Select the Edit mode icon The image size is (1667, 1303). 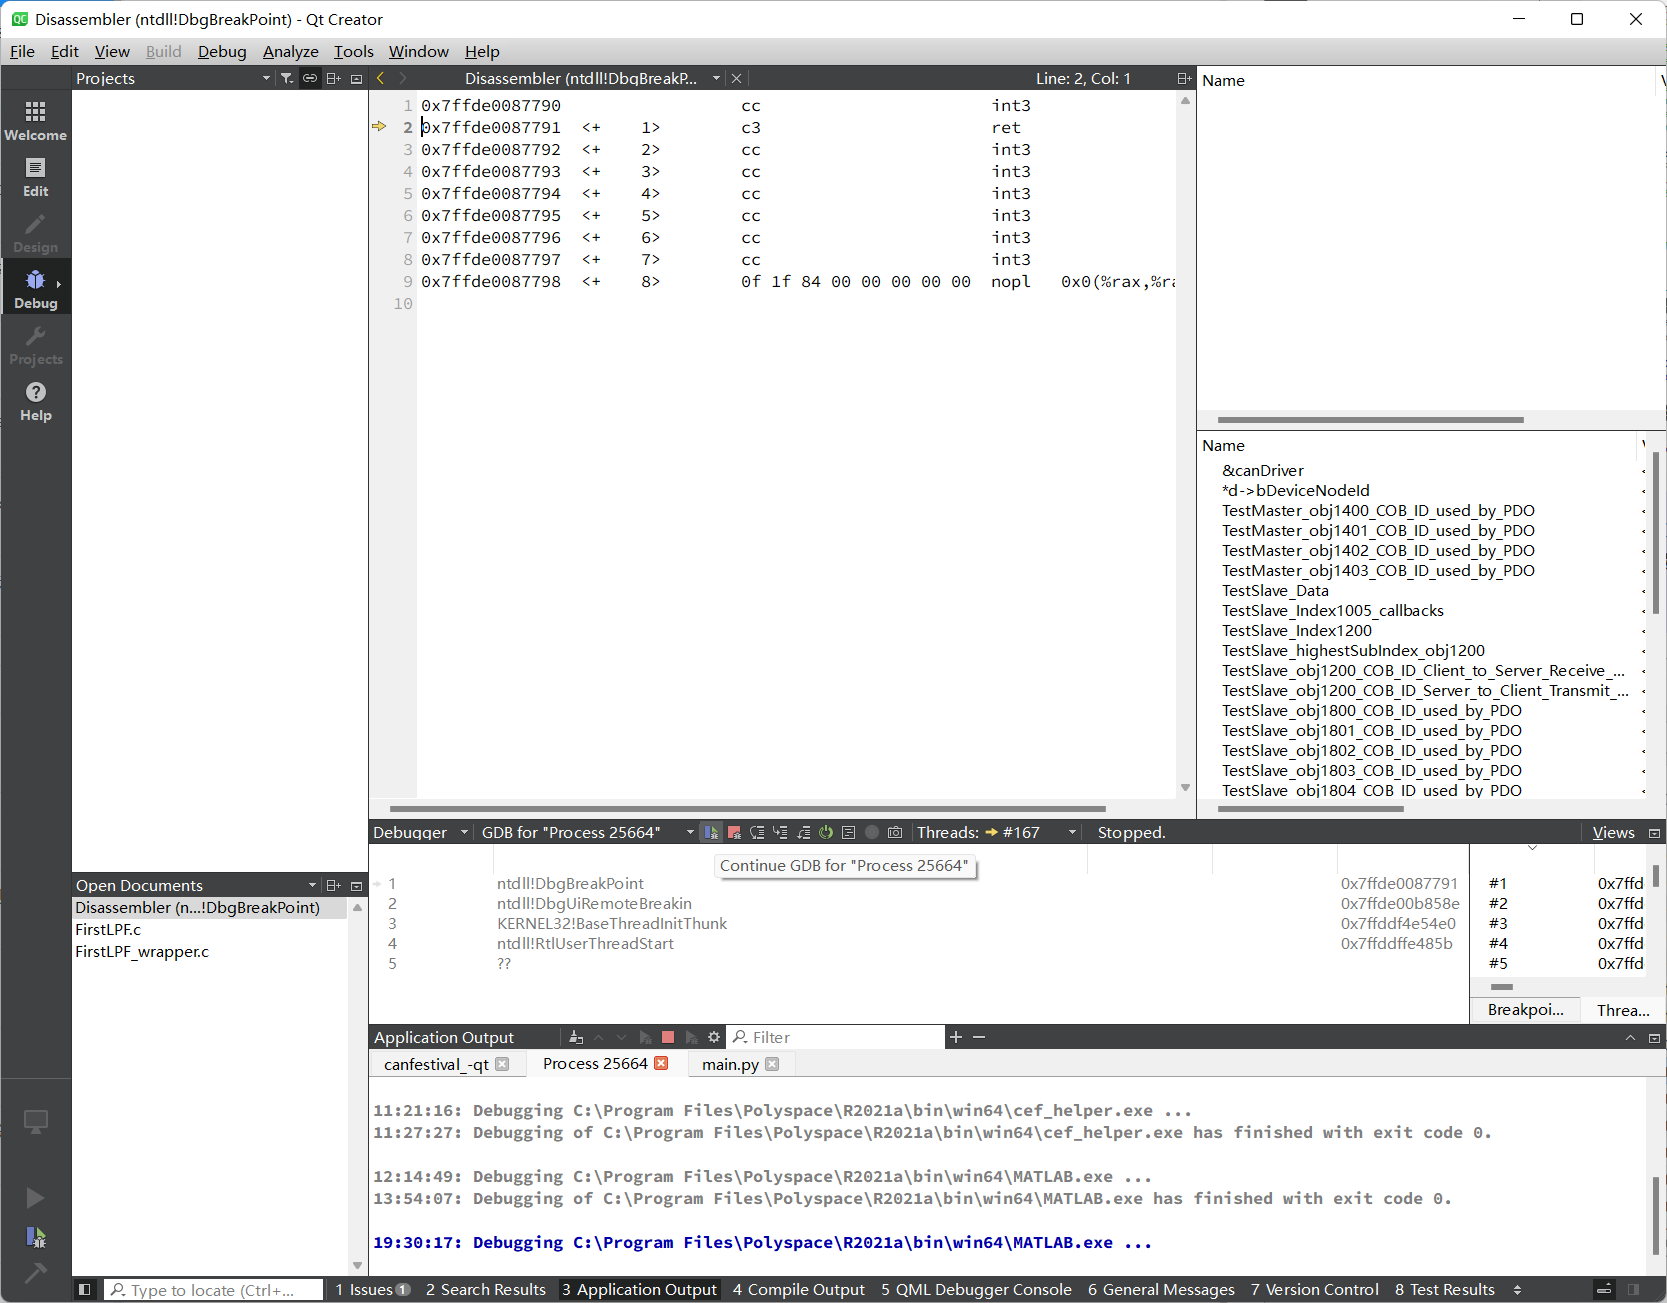click(36, 176)
